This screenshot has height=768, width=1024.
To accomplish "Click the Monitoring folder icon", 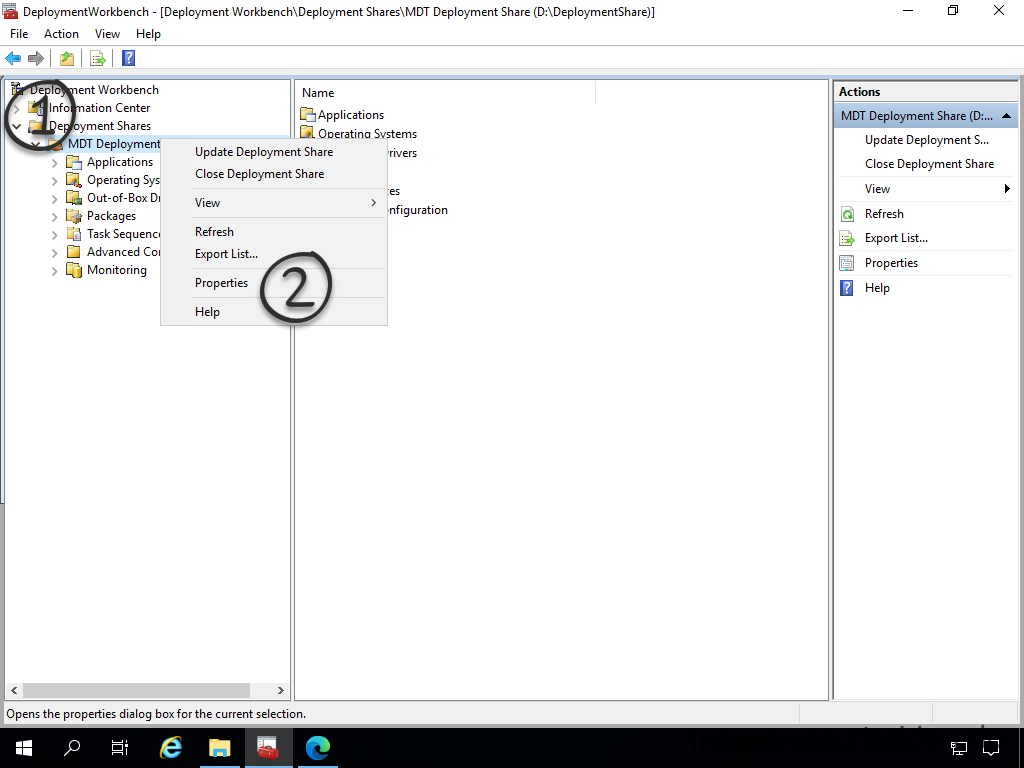I will (x=74, y=270).
